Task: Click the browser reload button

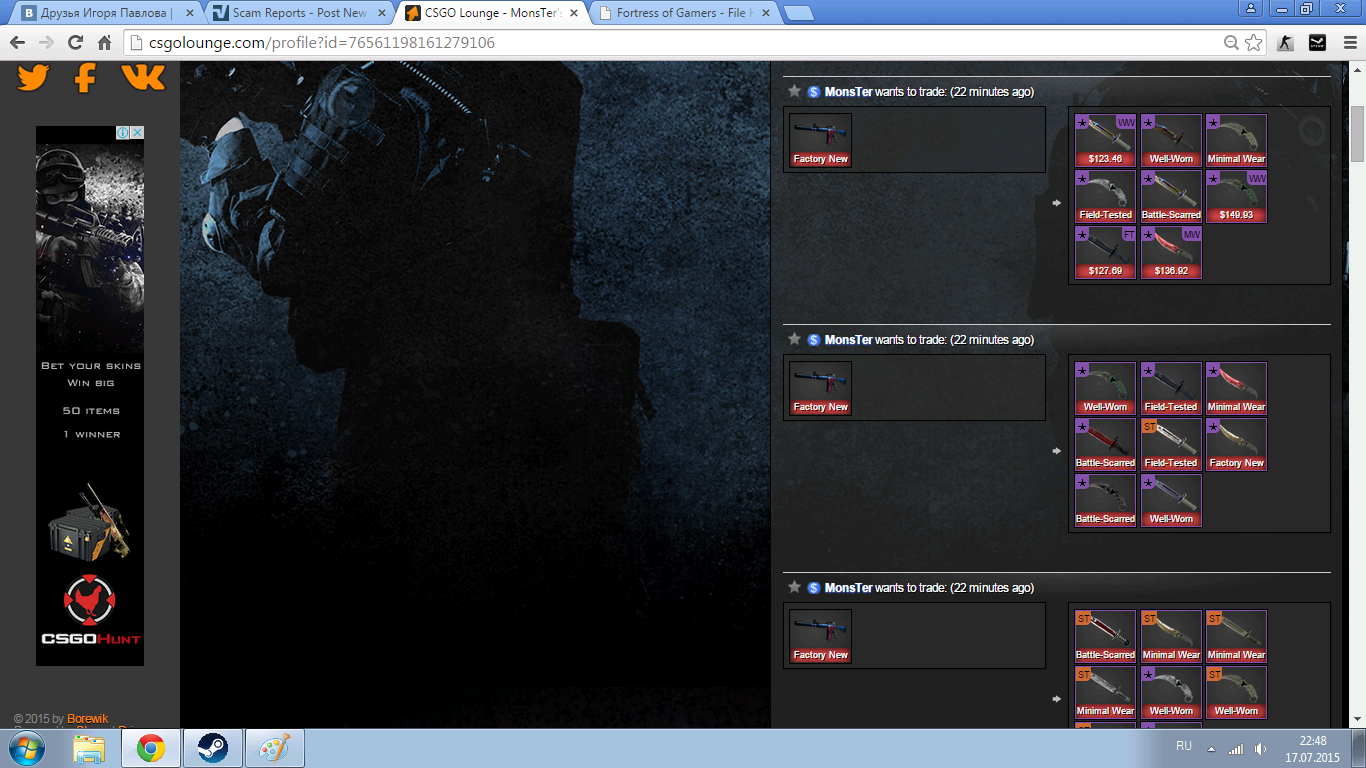Action: [75, 43]
